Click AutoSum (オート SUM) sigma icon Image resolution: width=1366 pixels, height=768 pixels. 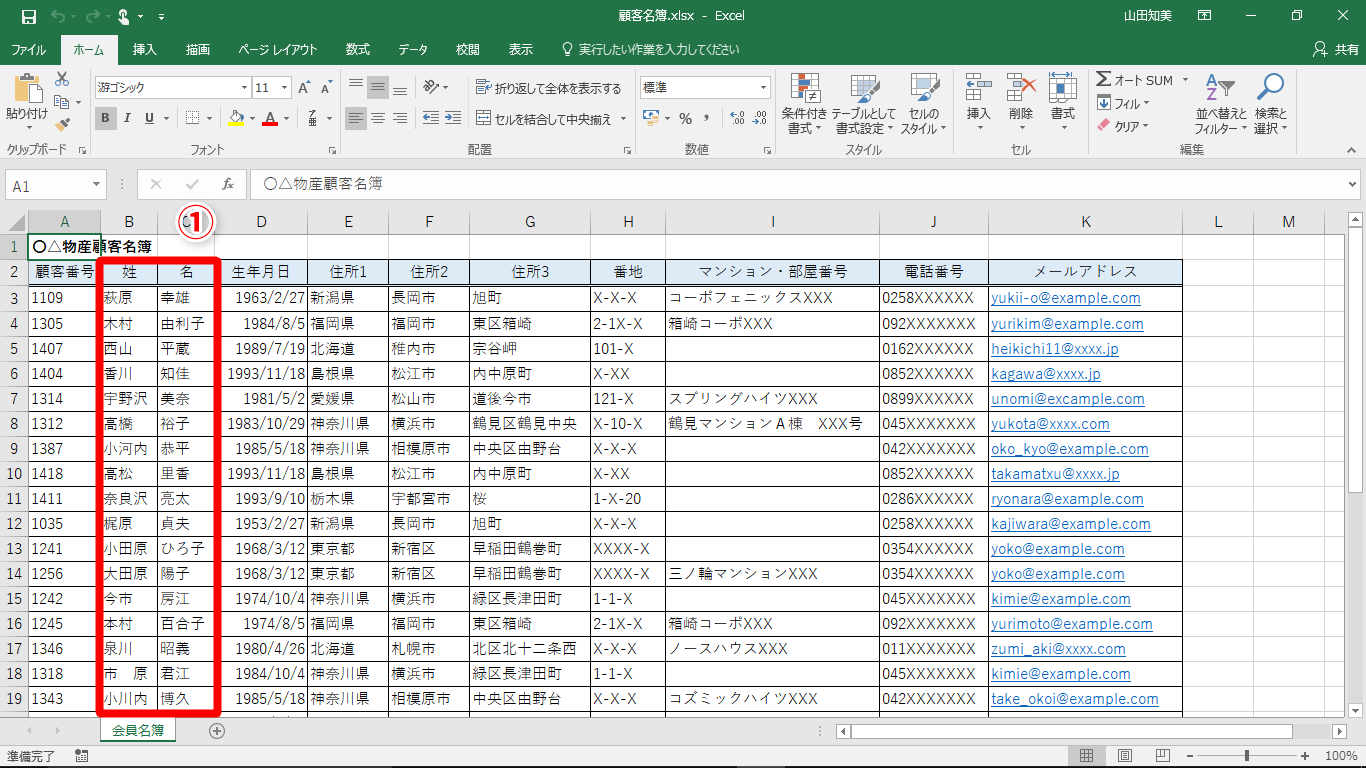pos(1103,80)
